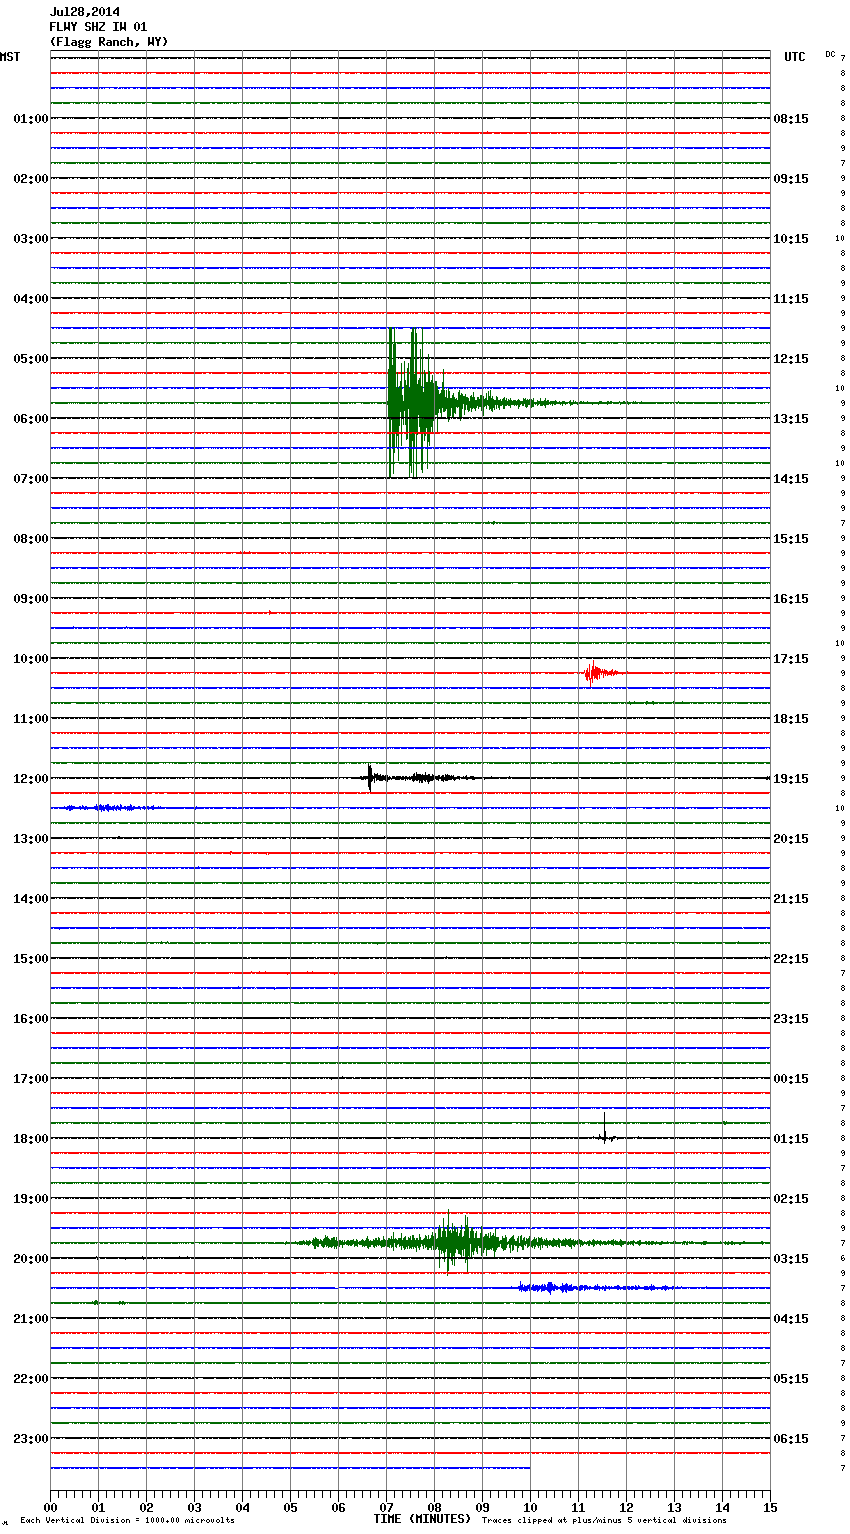Click the "DC" column header
Viewport: 850px width, 1534px height.
click(830, 54)
